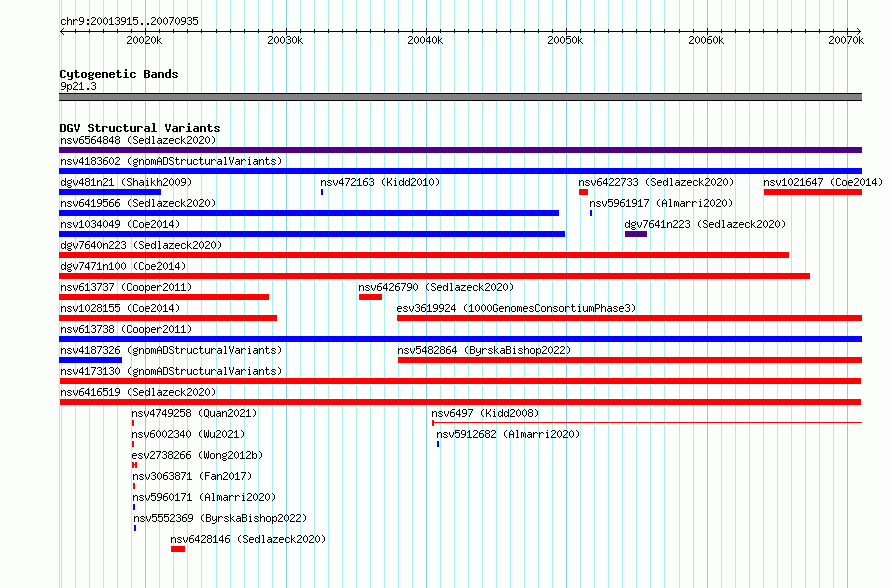Open the nsv6416519 (Sedlazeck2020) label
Screen dimensions: 890x588
tap(138, 392)
